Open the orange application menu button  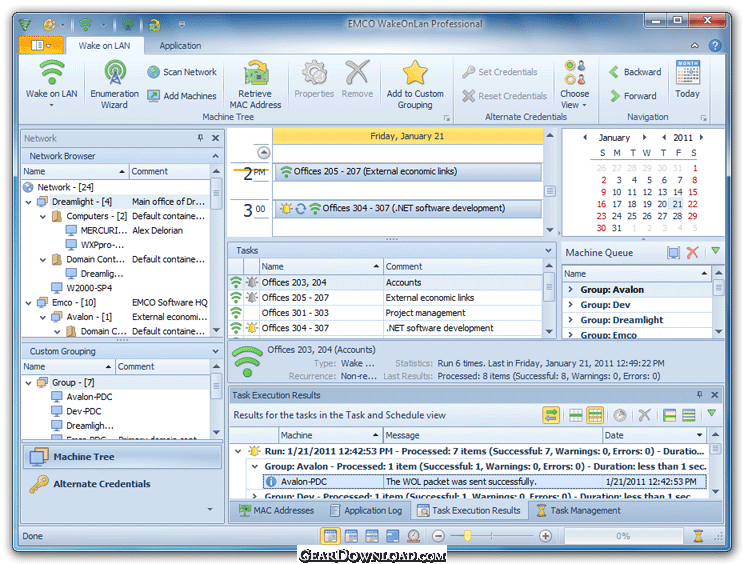pos(41,45)
